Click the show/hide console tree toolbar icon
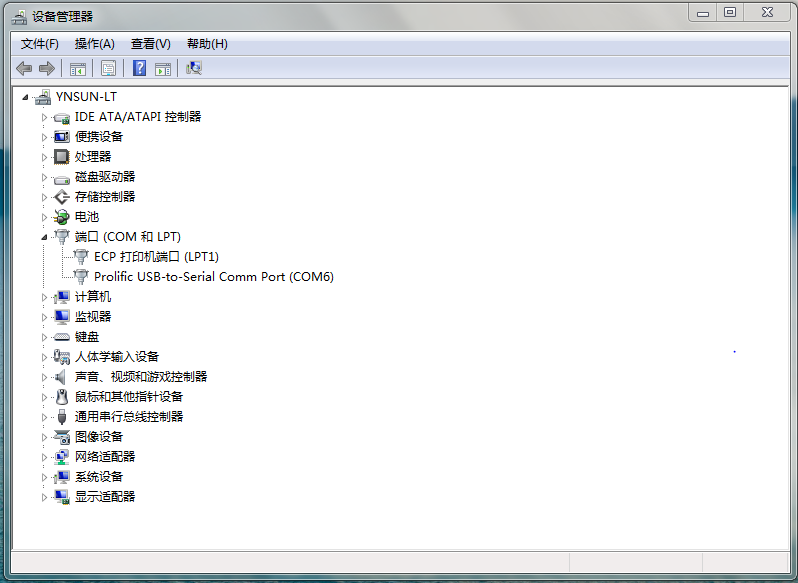798x583 pixels. (x=78, y=68)
